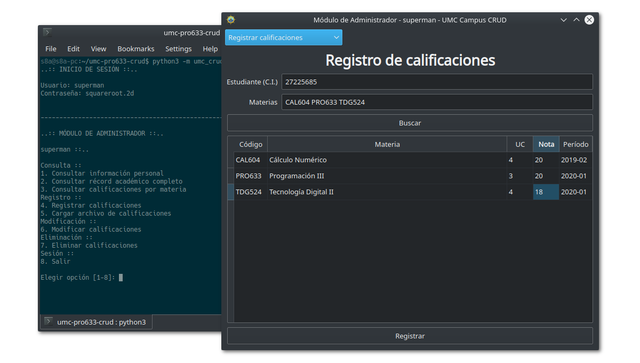The image size is (640, 363).
Task: Click '3. Consultar calificaciones por materia' terminal line
Action: tap(113, 189)
